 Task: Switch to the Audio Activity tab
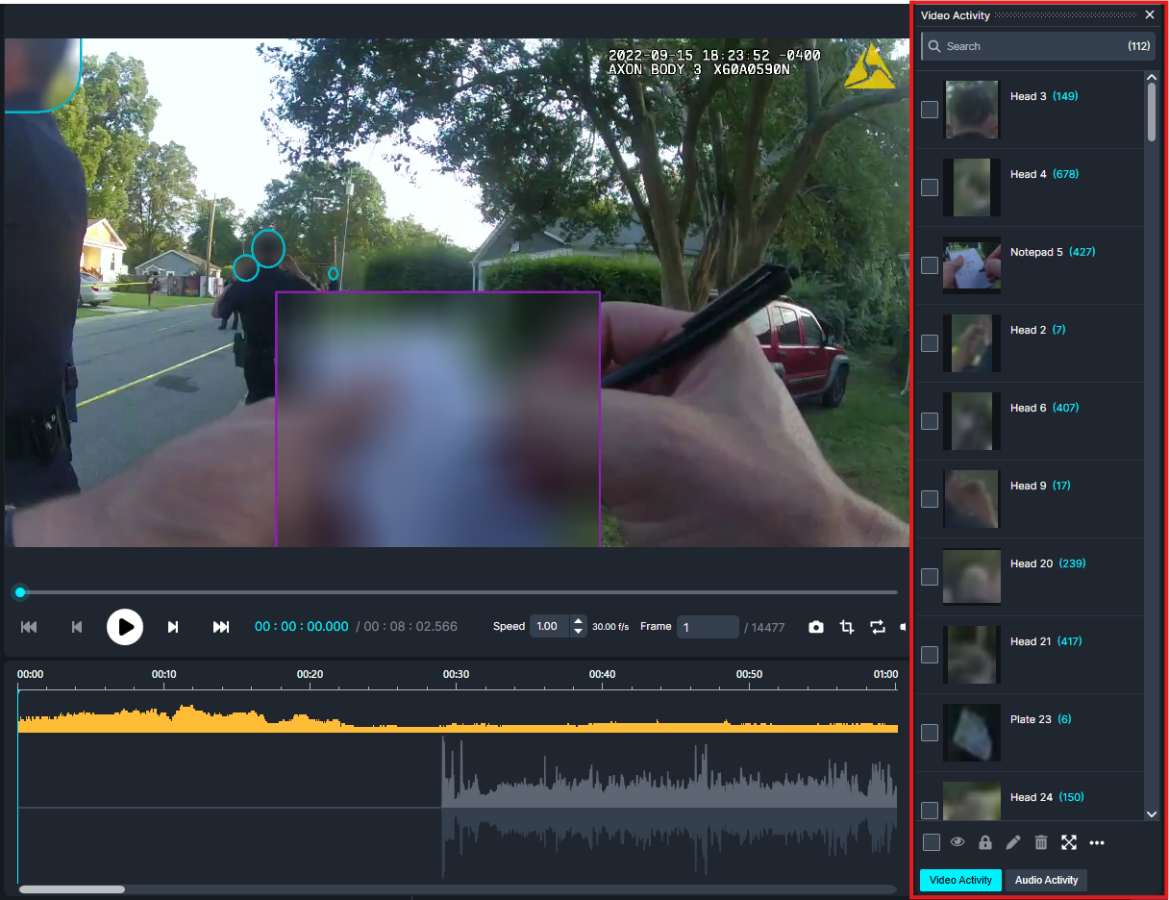pyautogui.click(x=1046, y=880)
